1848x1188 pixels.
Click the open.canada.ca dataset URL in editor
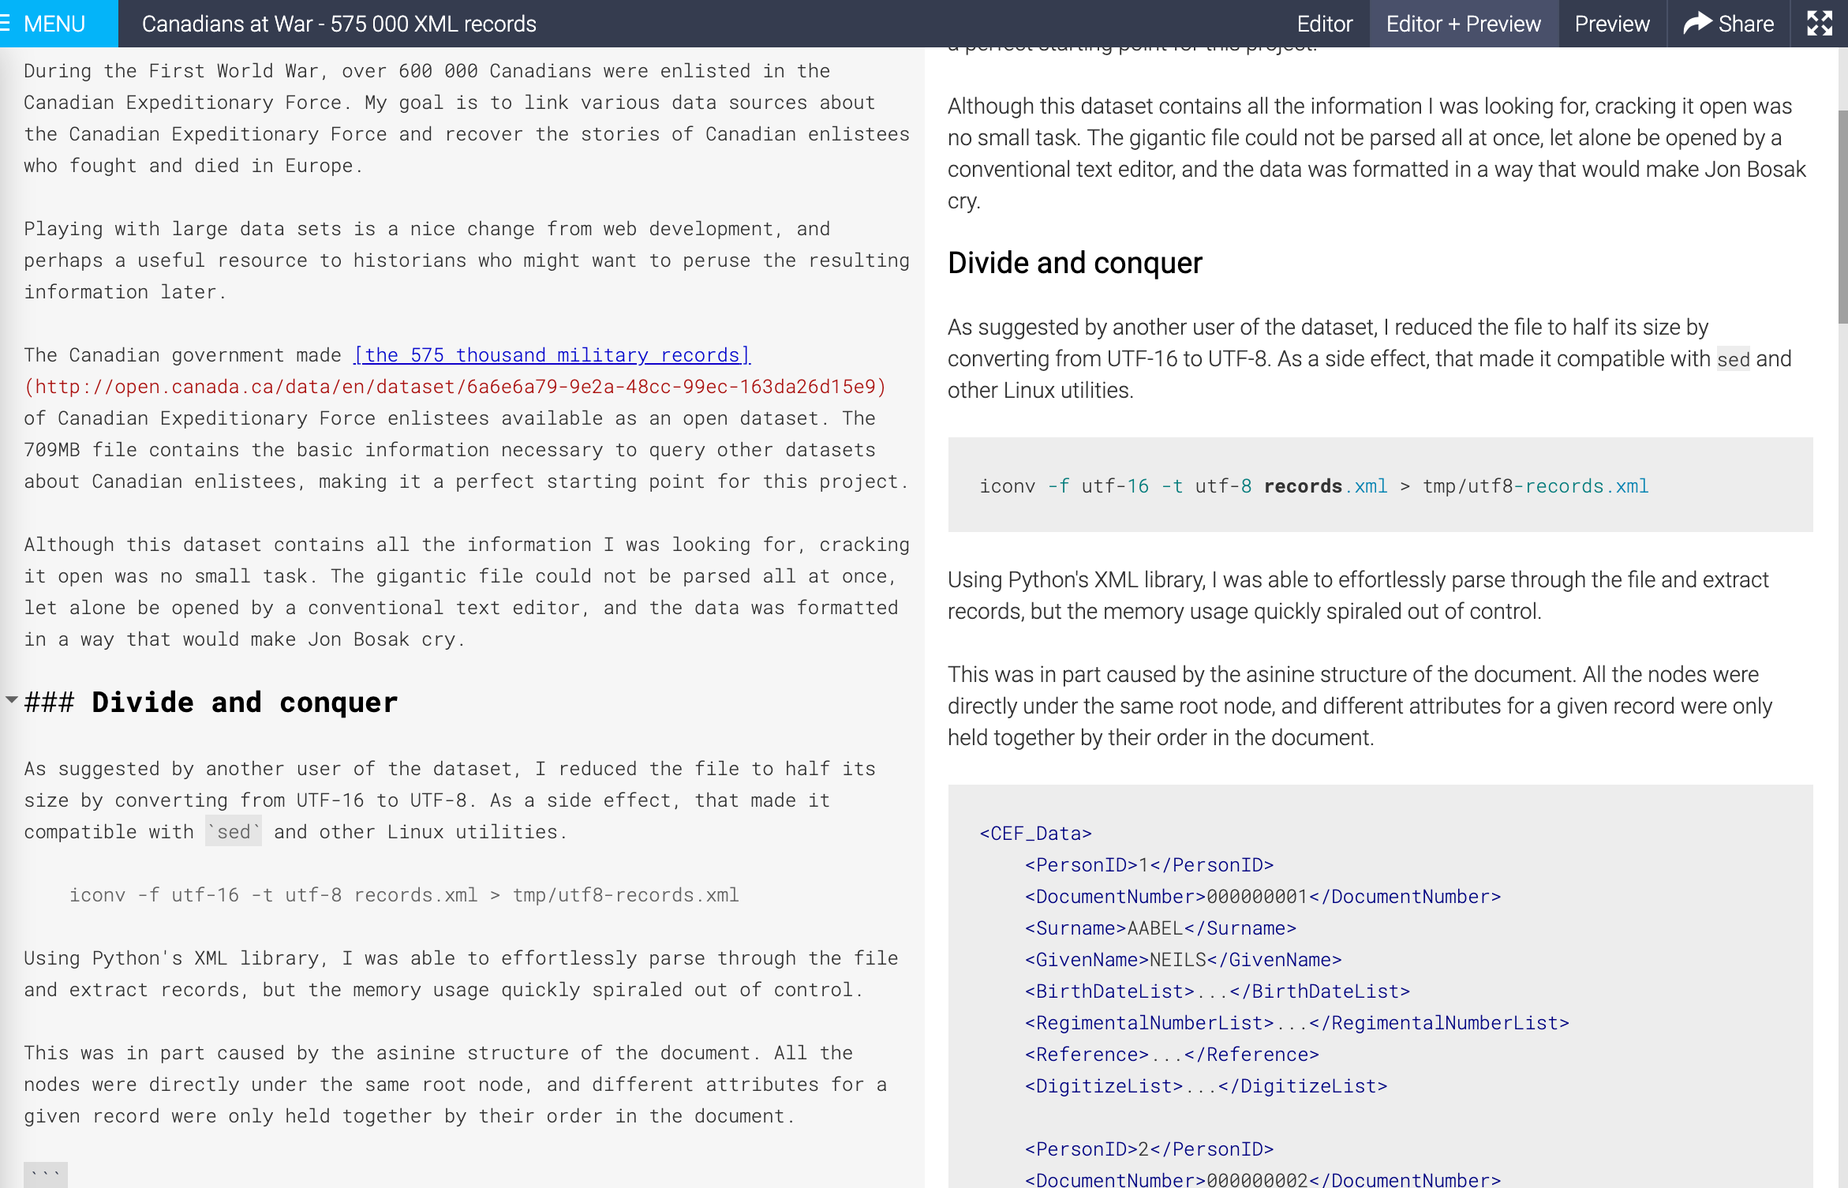455,386
